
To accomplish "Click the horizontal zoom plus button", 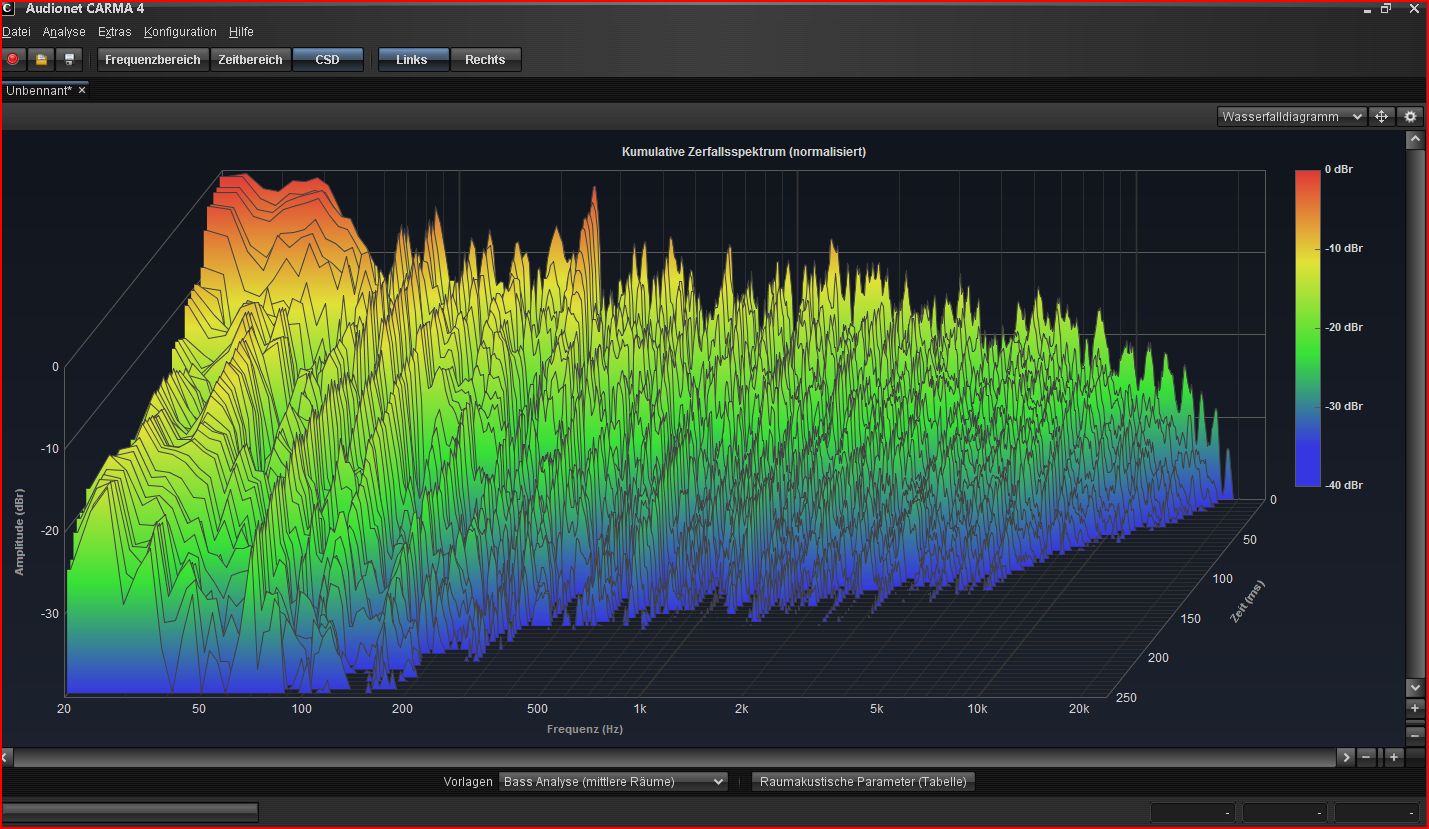I will coord(1394,757).
